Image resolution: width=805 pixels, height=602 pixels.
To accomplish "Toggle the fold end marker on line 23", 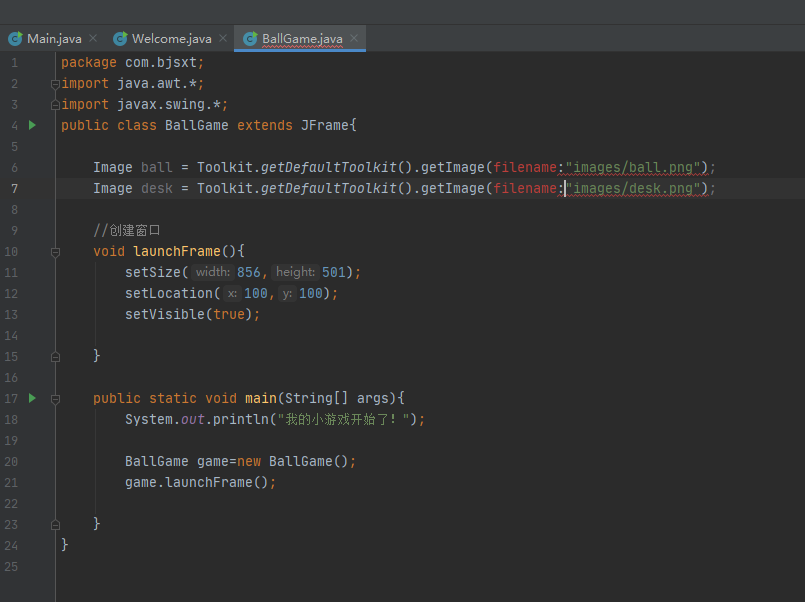I will [x=55, y=525].
